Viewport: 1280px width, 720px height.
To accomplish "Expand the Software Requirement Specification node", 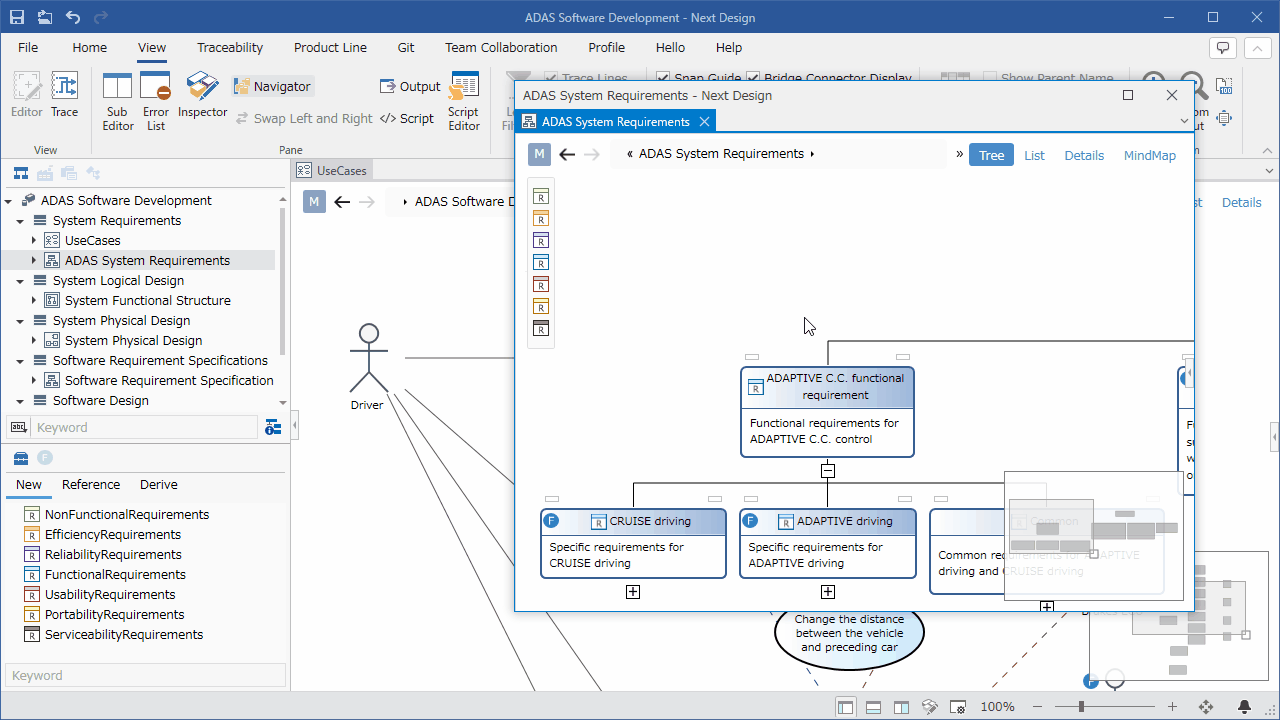I will (x=33, y=381).
